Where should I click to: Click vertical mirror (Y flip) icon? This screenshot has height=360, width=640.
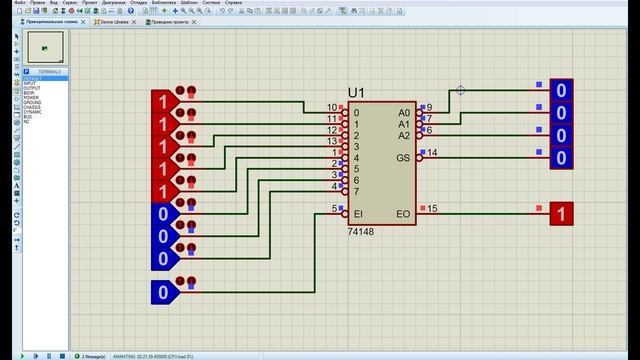[17, 248]
